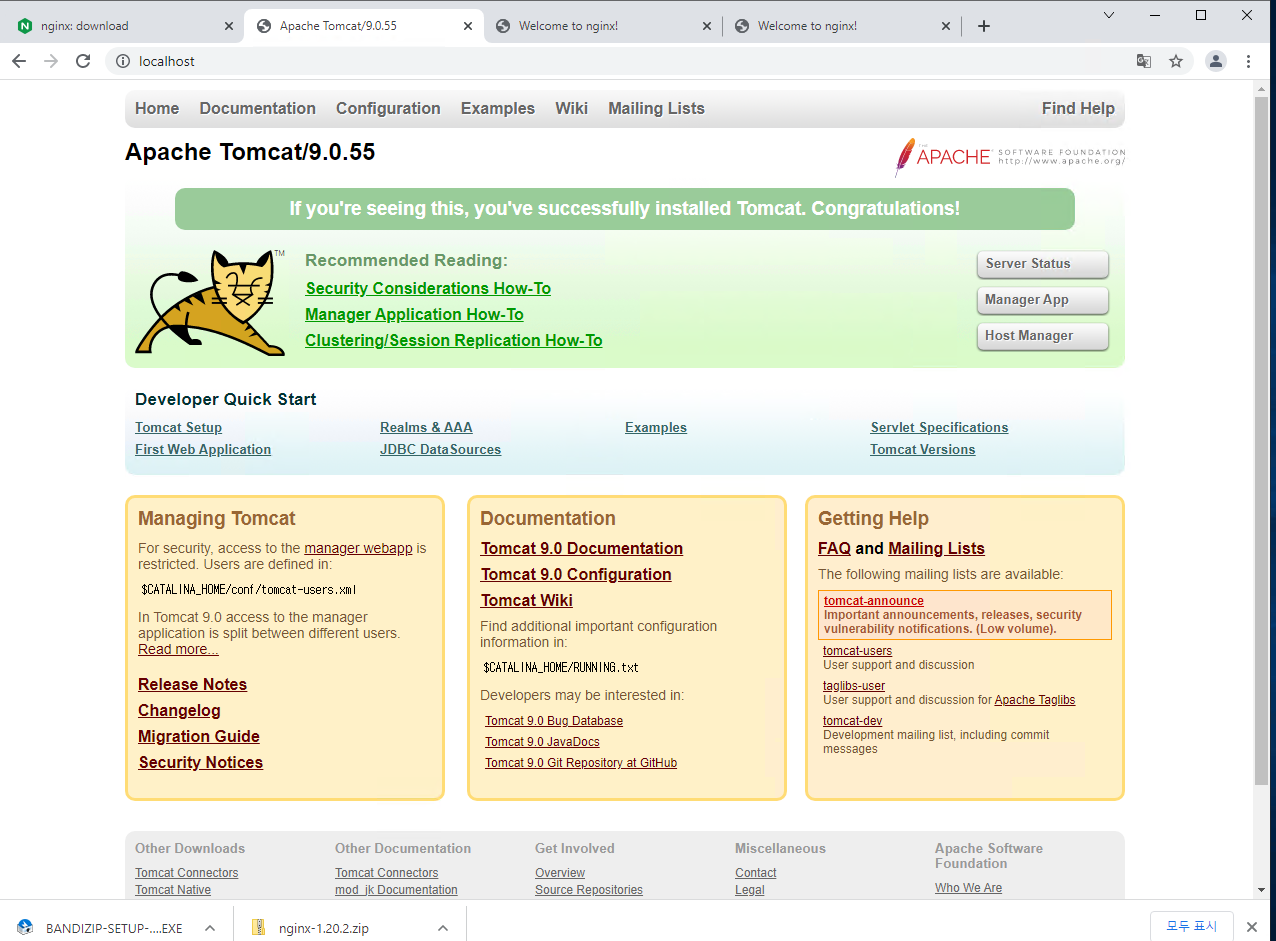This screenshot has width=1276, height=941.
Task: Open Tomcat 9.0 Configuration link
Action: coord(576,574)
